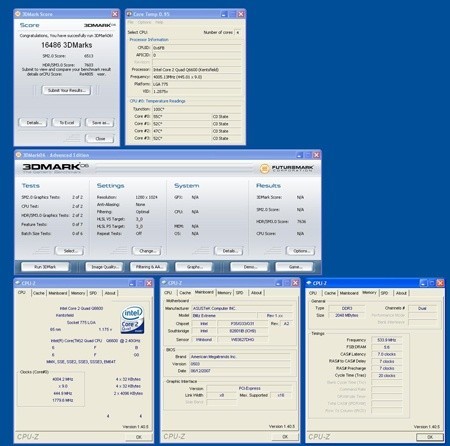450x446 pixels.
Task: Click the Options button under Results
Action: click(300, 251)
